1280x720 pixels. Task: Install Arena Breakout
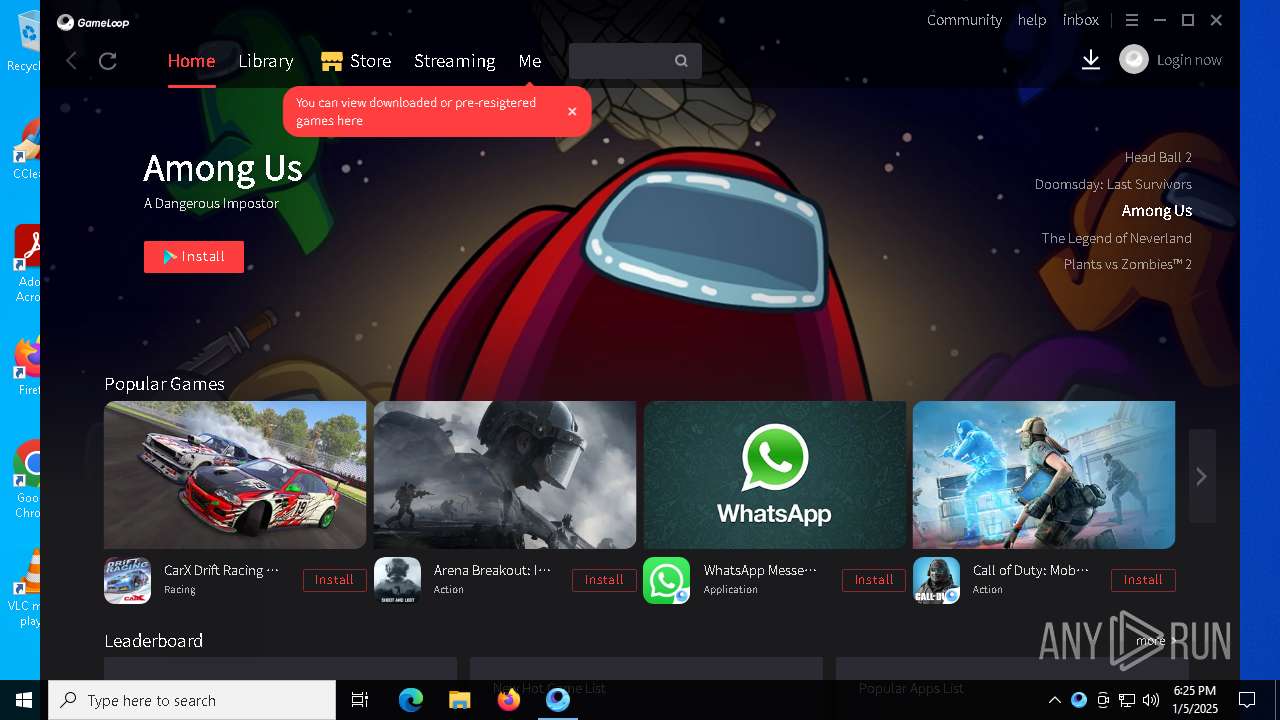coord(604,580)
